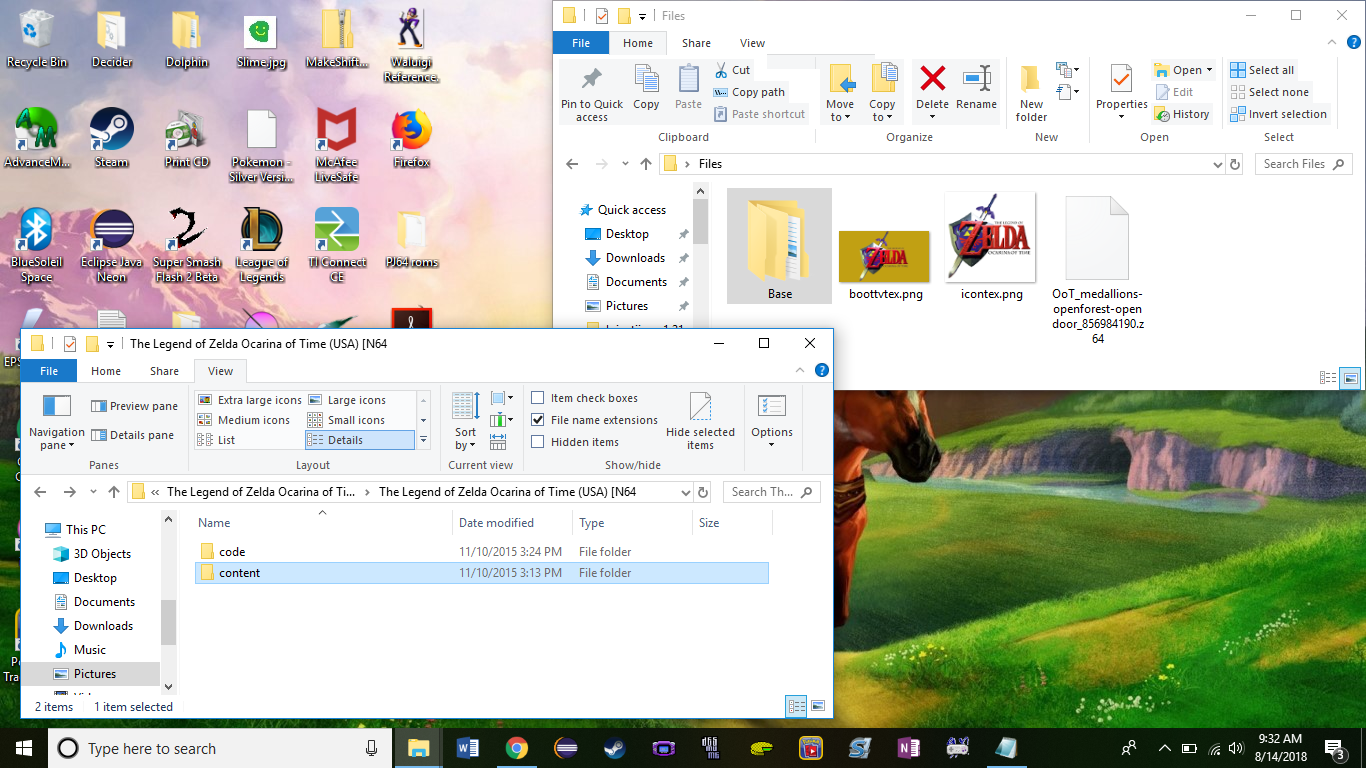Open File menu in Files window

581,43
